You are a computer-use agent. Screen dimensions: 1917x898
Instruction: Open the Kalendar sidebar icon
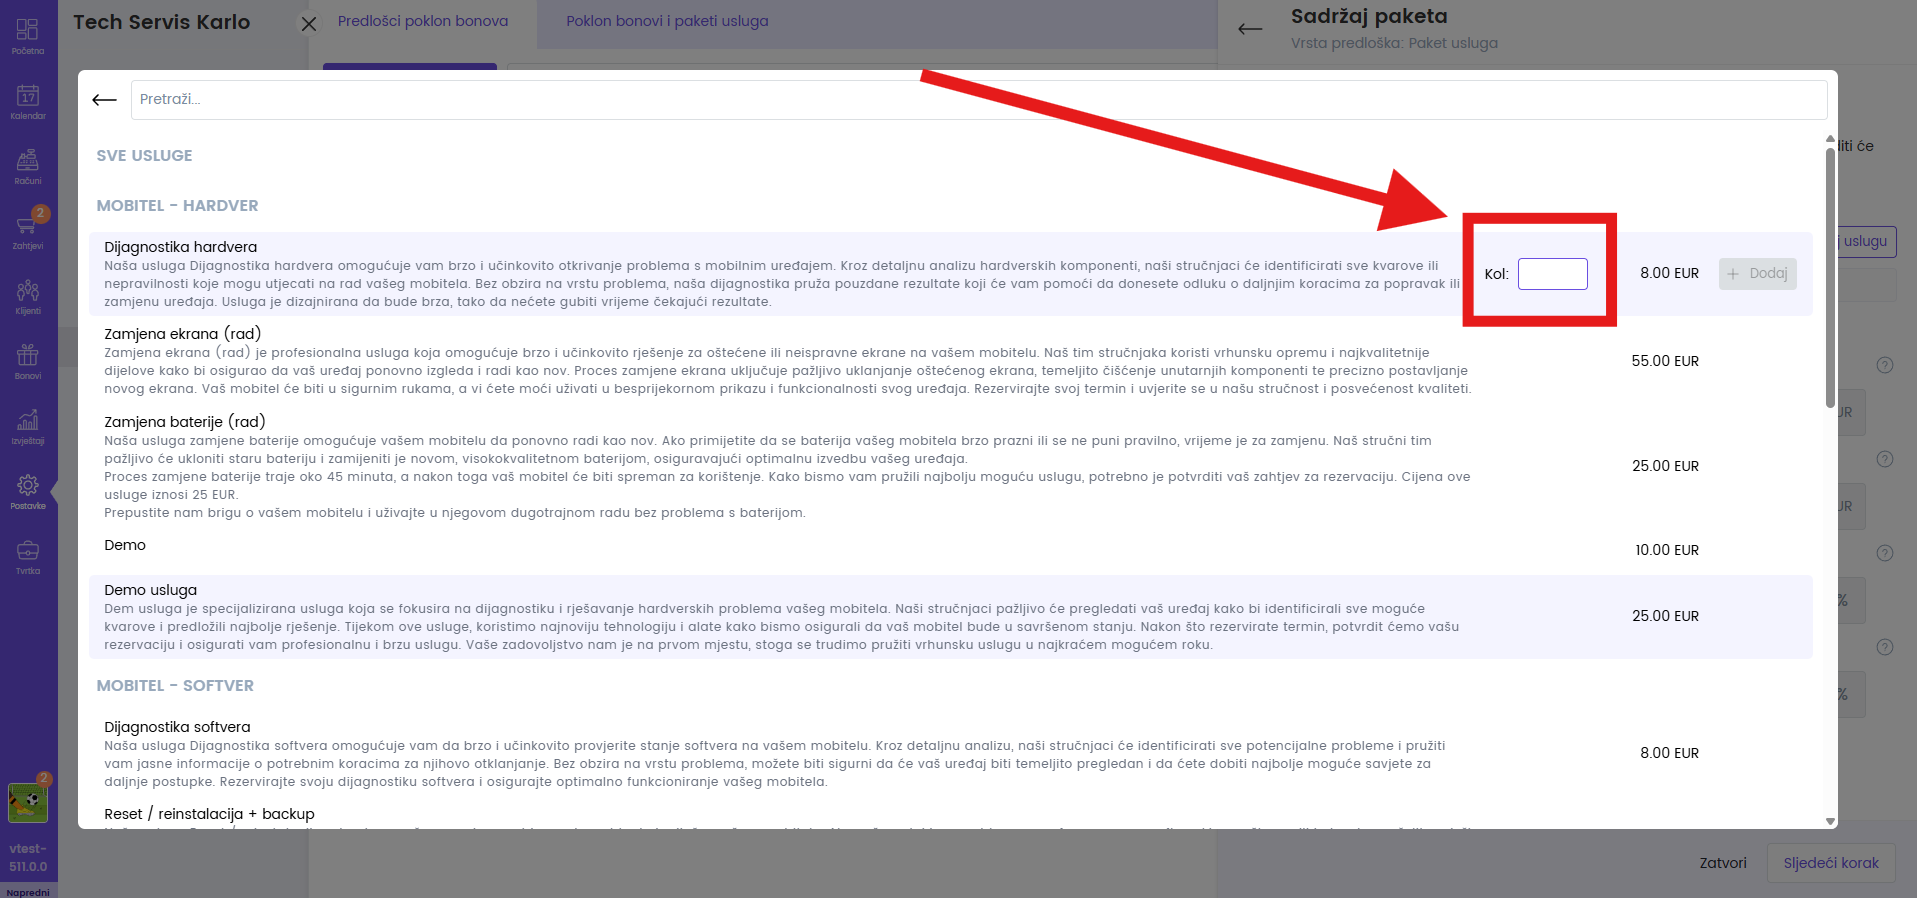[x=28, y=101]
